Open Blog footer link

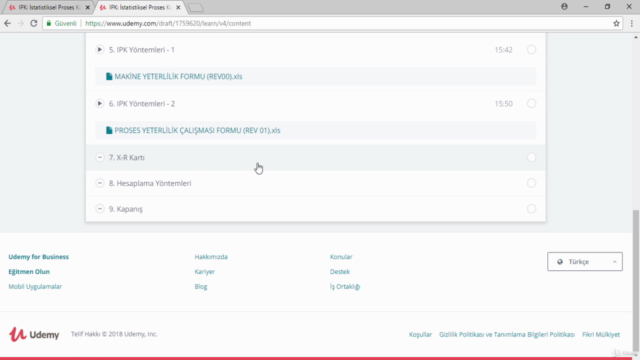pyautogui.click(x=201, y=287)
